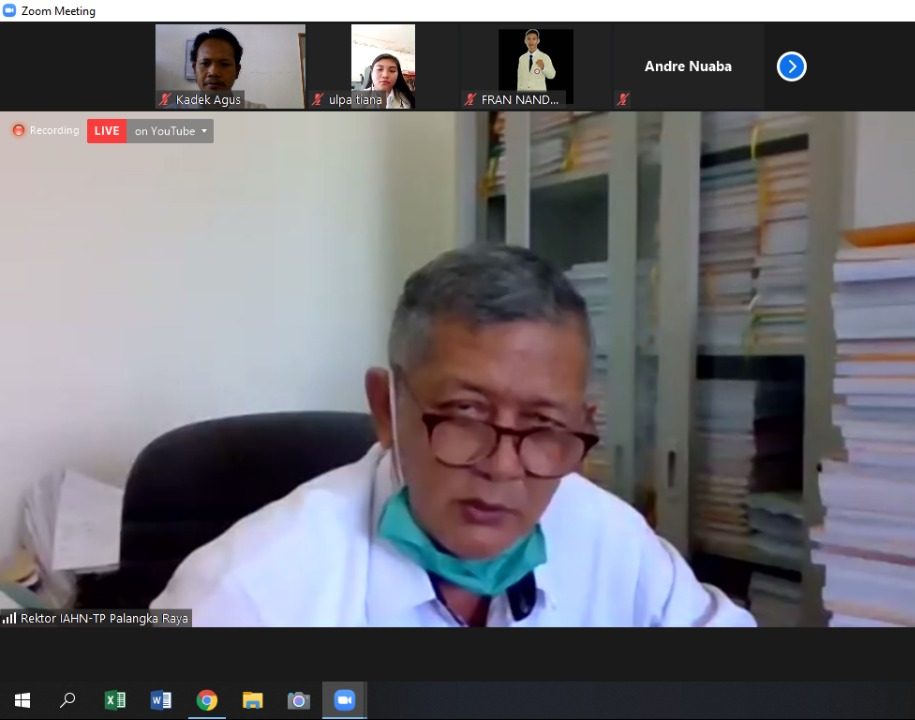Click the network signal icon on the Rektor label

8,618
